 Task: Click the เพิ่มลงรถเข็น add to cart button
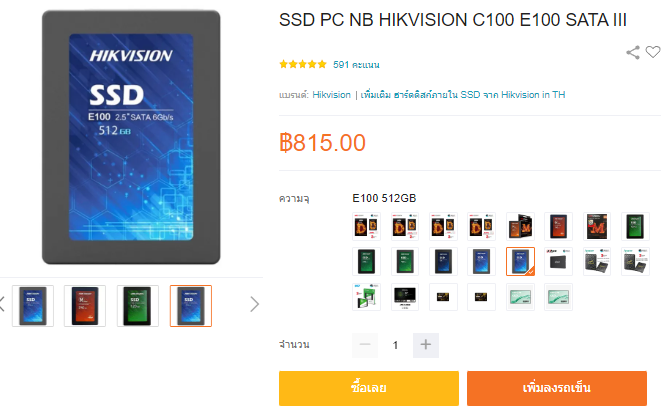pos(557,389)
